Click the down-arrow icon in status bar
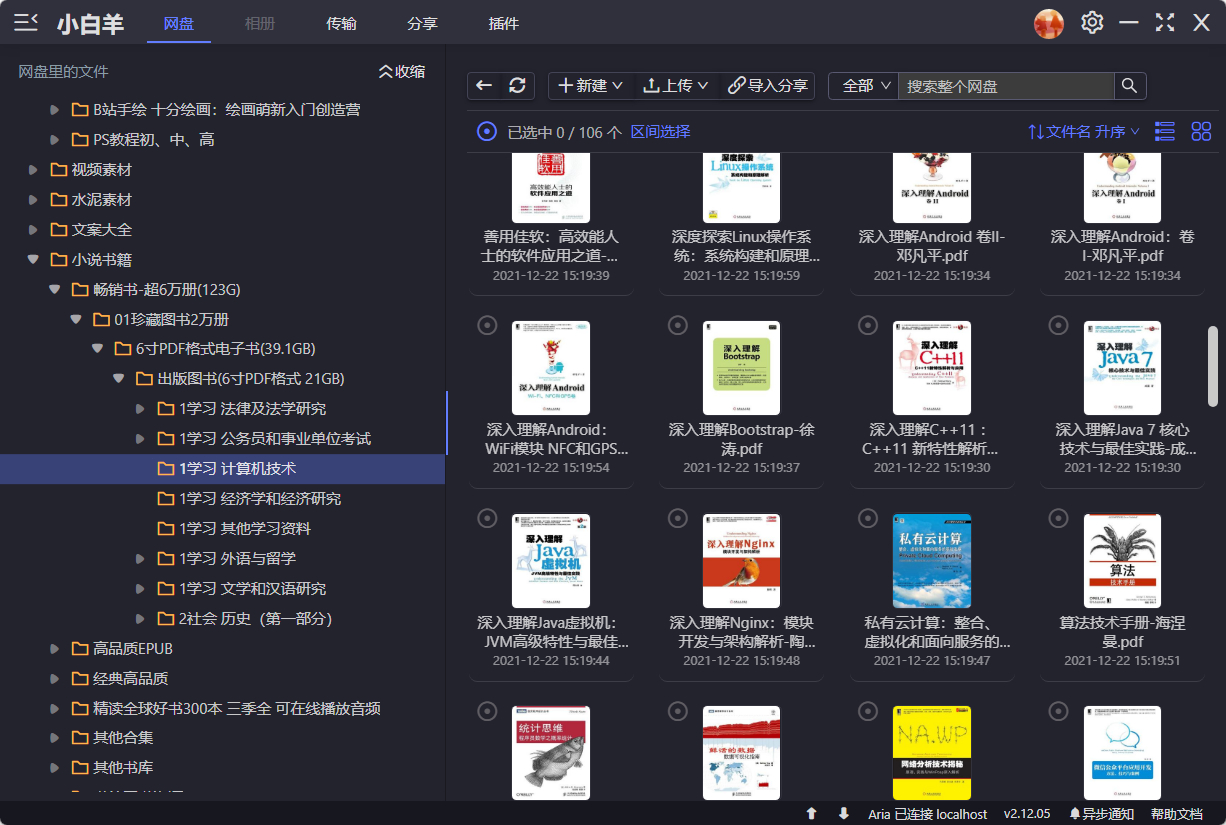The height and width of the screenshot is (825, 1226). [844, 813]
